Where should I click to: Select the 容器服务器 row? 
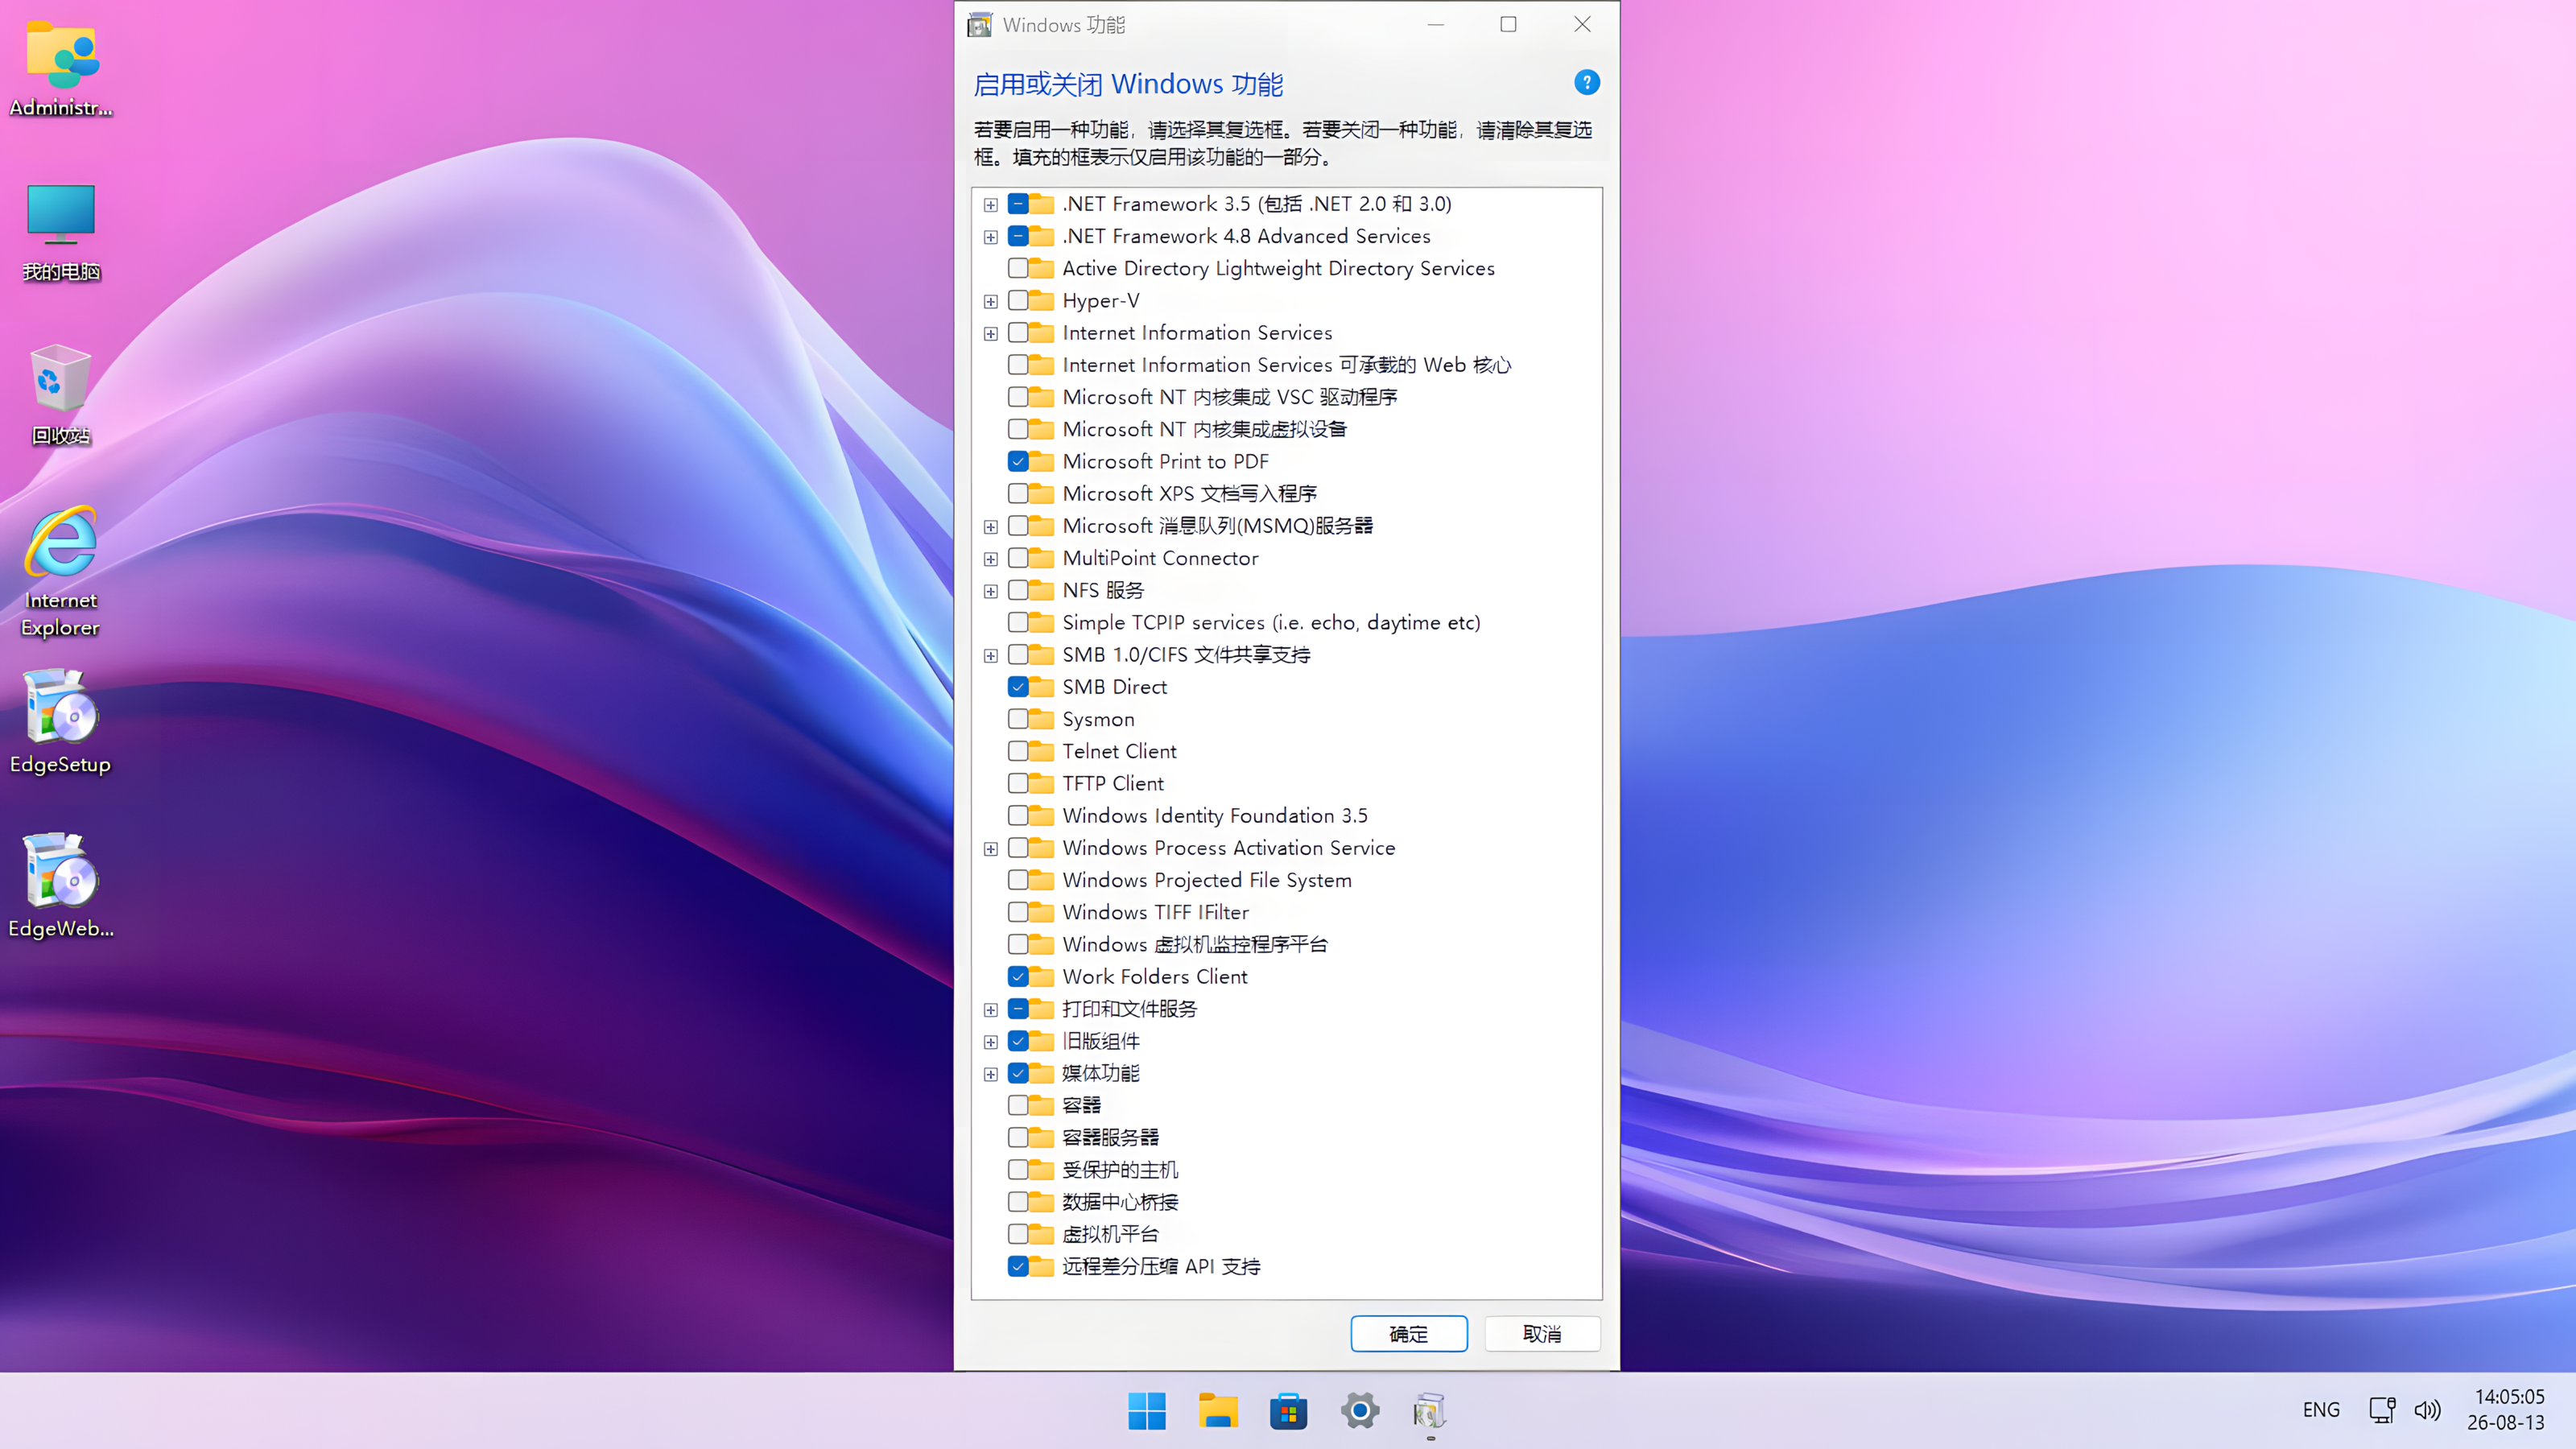point(1110,1137)
